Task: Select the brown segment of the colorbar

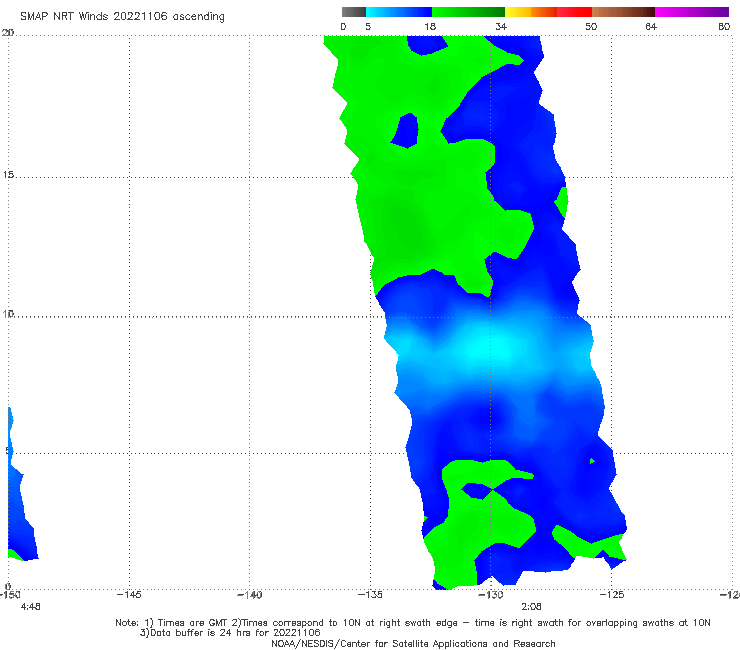Action: (623, 12)
